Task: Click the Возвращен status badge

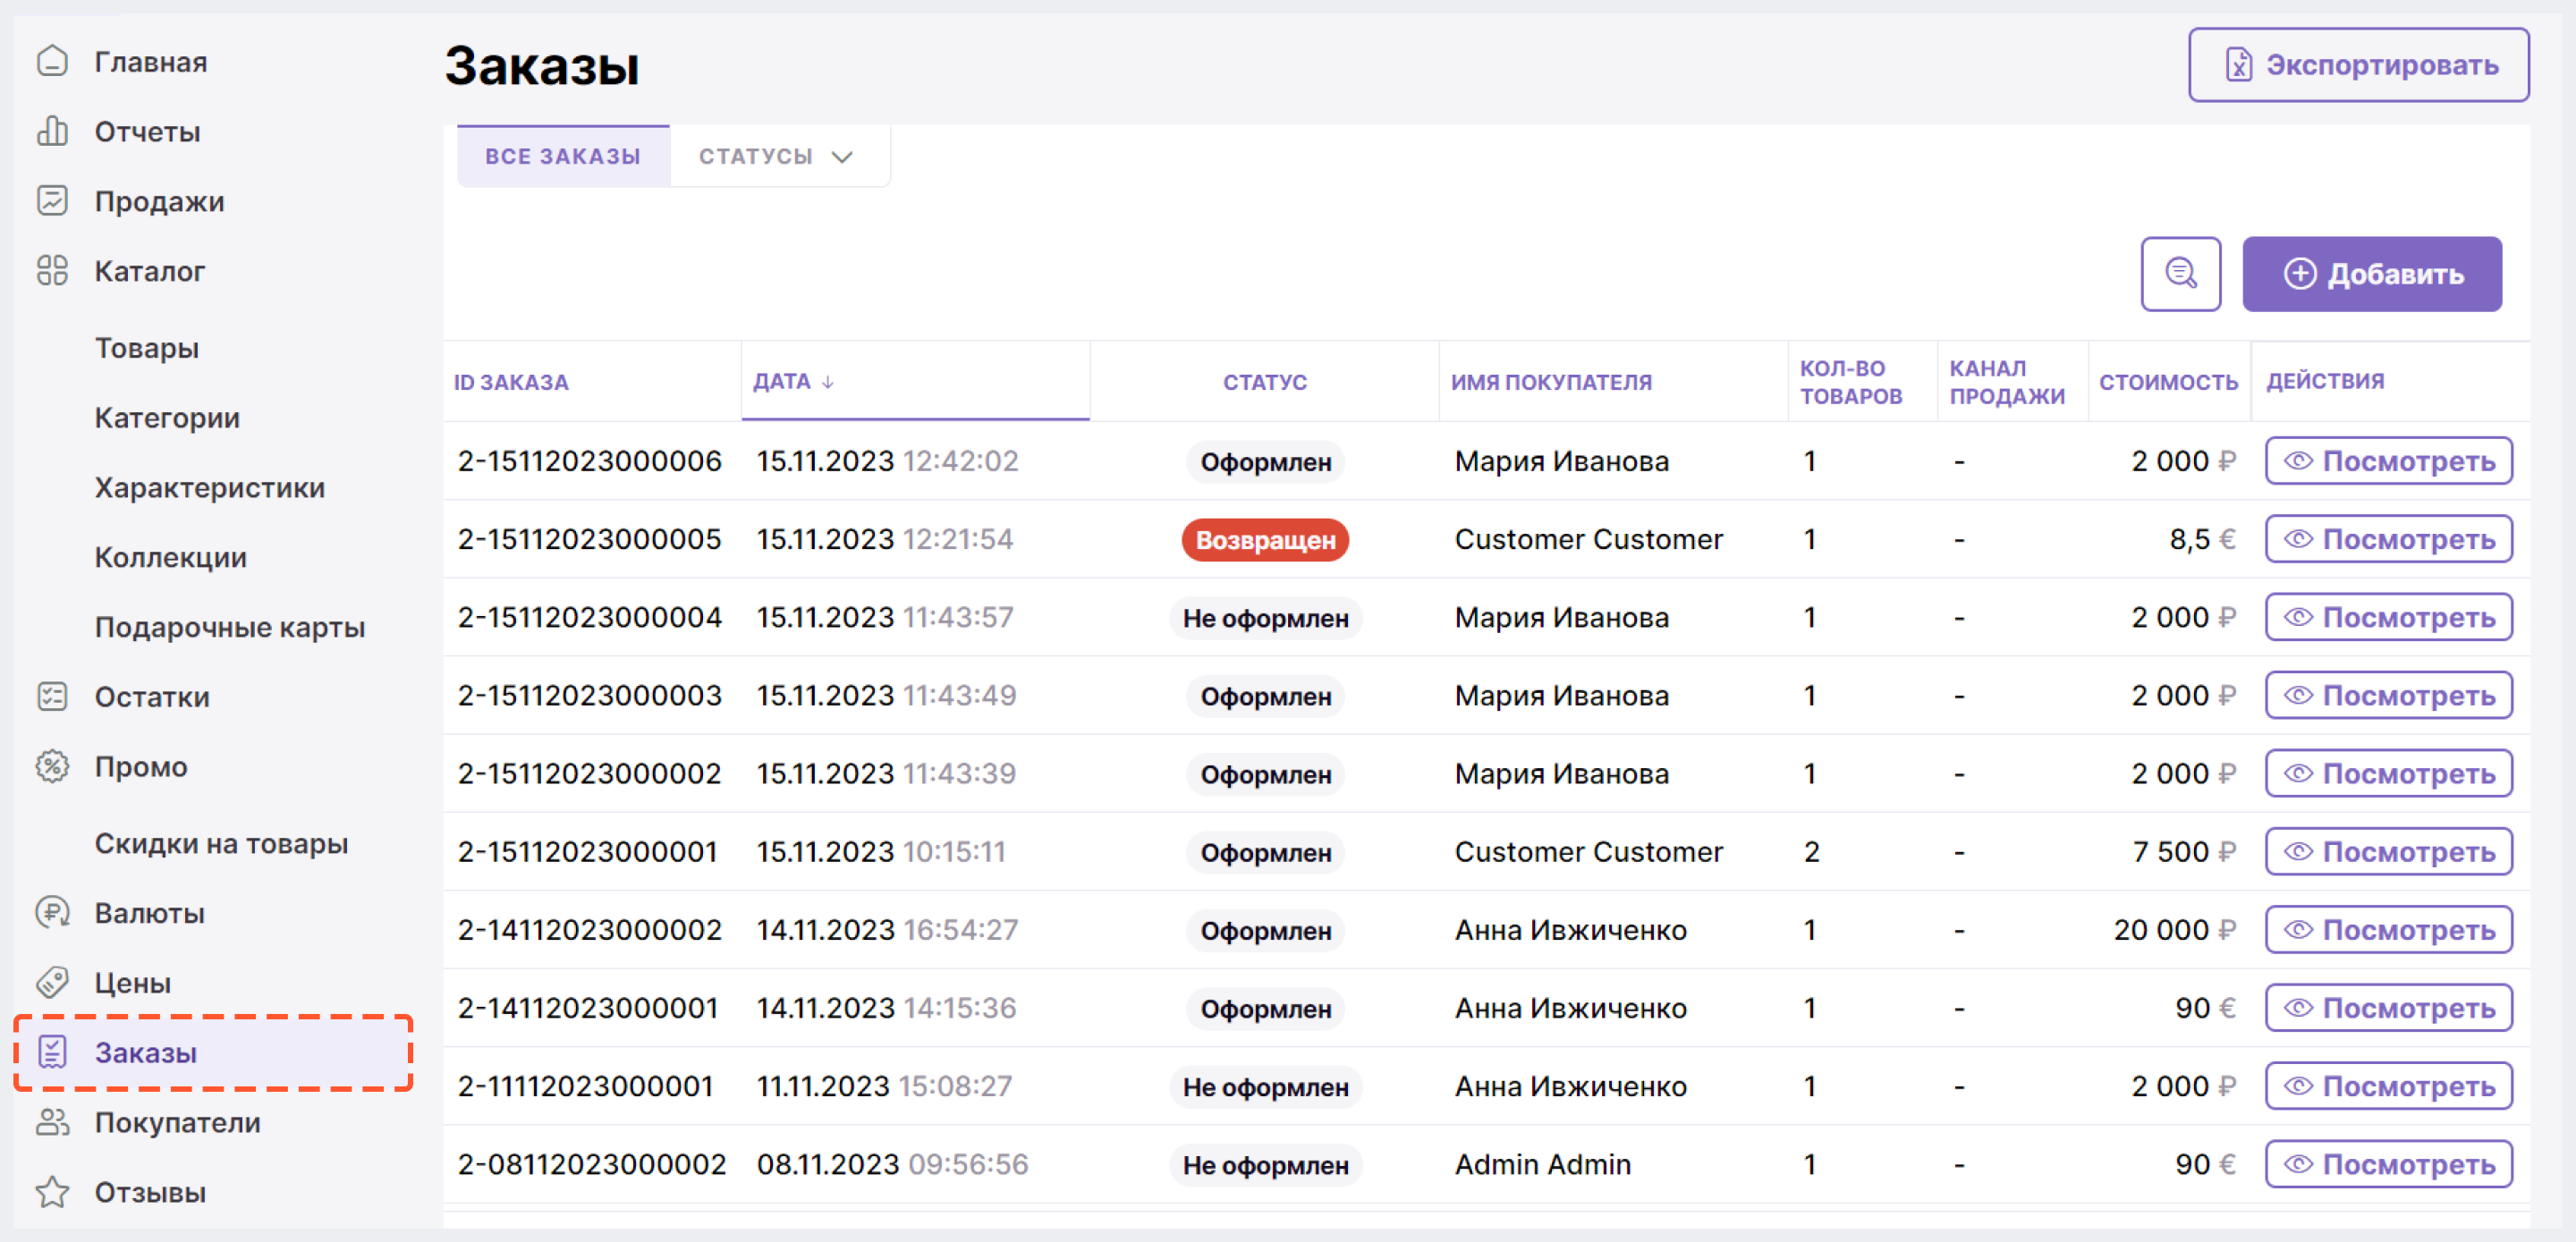Action: [x=1265, y=540]
